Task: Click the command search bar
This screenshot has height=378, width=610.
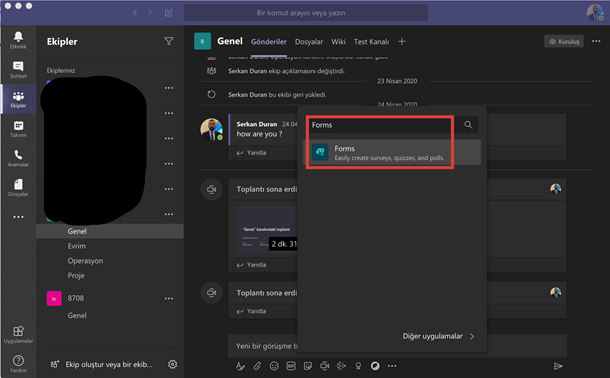Action: coord(305,13)
